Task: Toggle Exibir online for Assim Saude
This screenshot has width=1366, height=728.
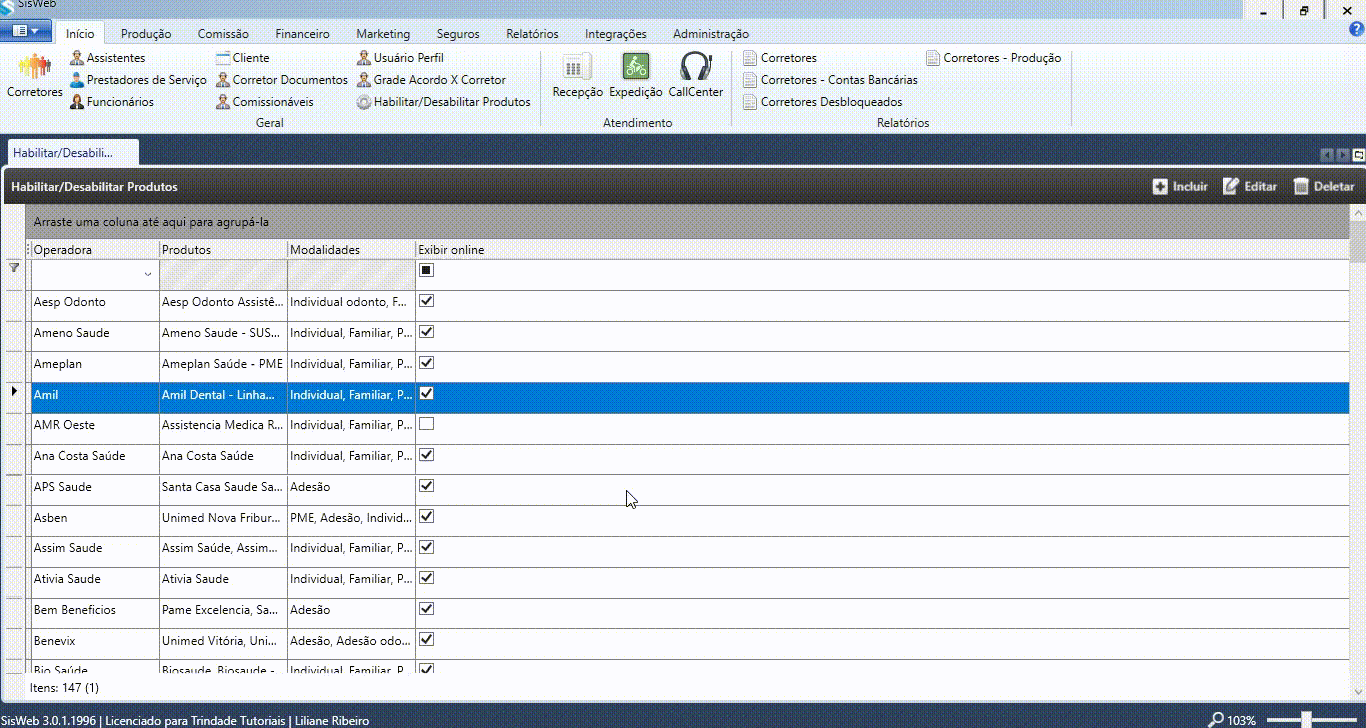Action: [427, 547]
